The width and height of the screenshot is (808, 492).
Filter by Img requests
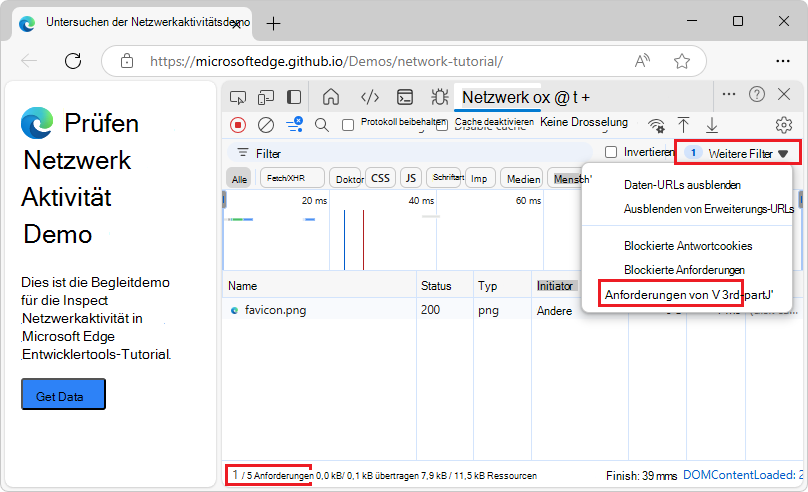pos(480,178)
